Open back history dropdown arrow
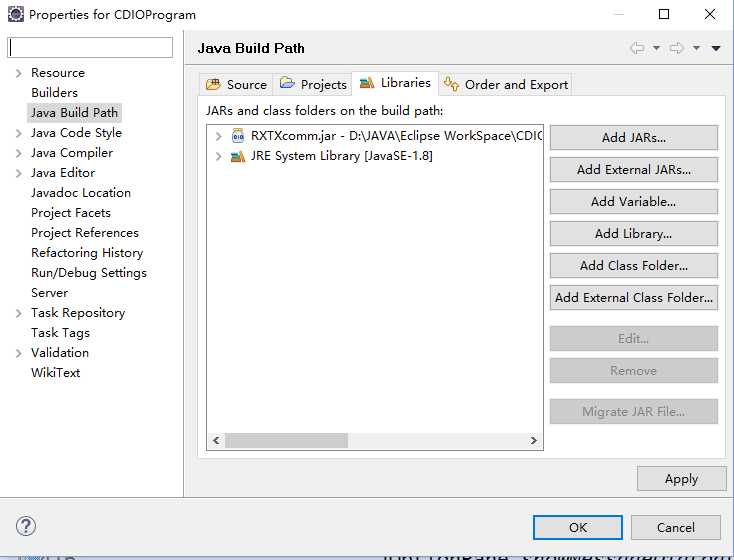Viewport: 734px width, 560px height. tap(656, 48)
